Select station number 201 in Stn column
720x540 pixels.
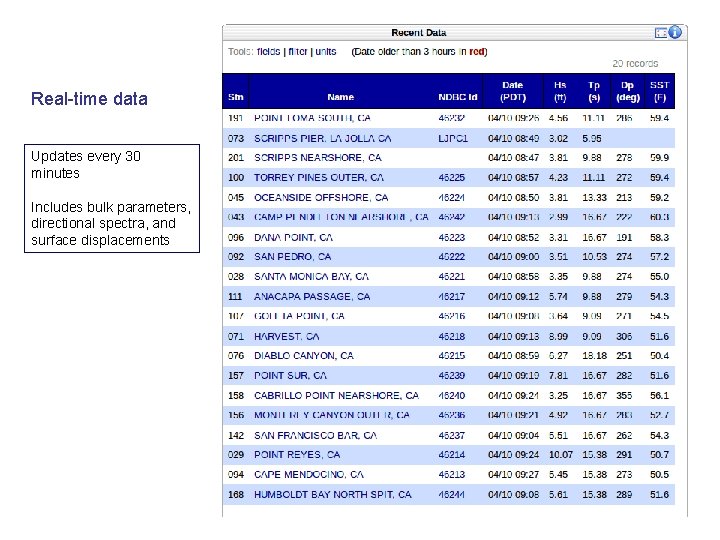pyautogui.click(x=236, y=158)
